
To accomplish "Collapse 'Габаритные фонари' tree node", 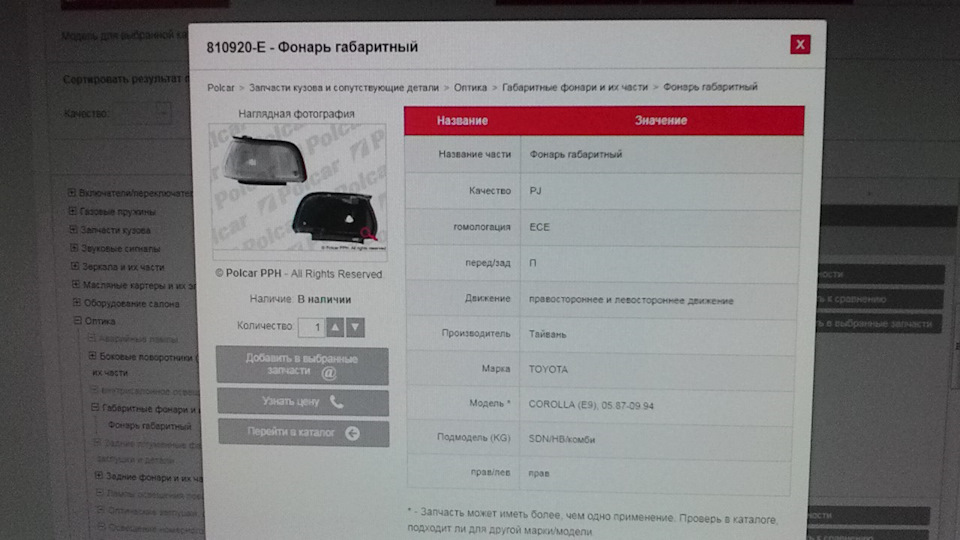I will [95, 407].
